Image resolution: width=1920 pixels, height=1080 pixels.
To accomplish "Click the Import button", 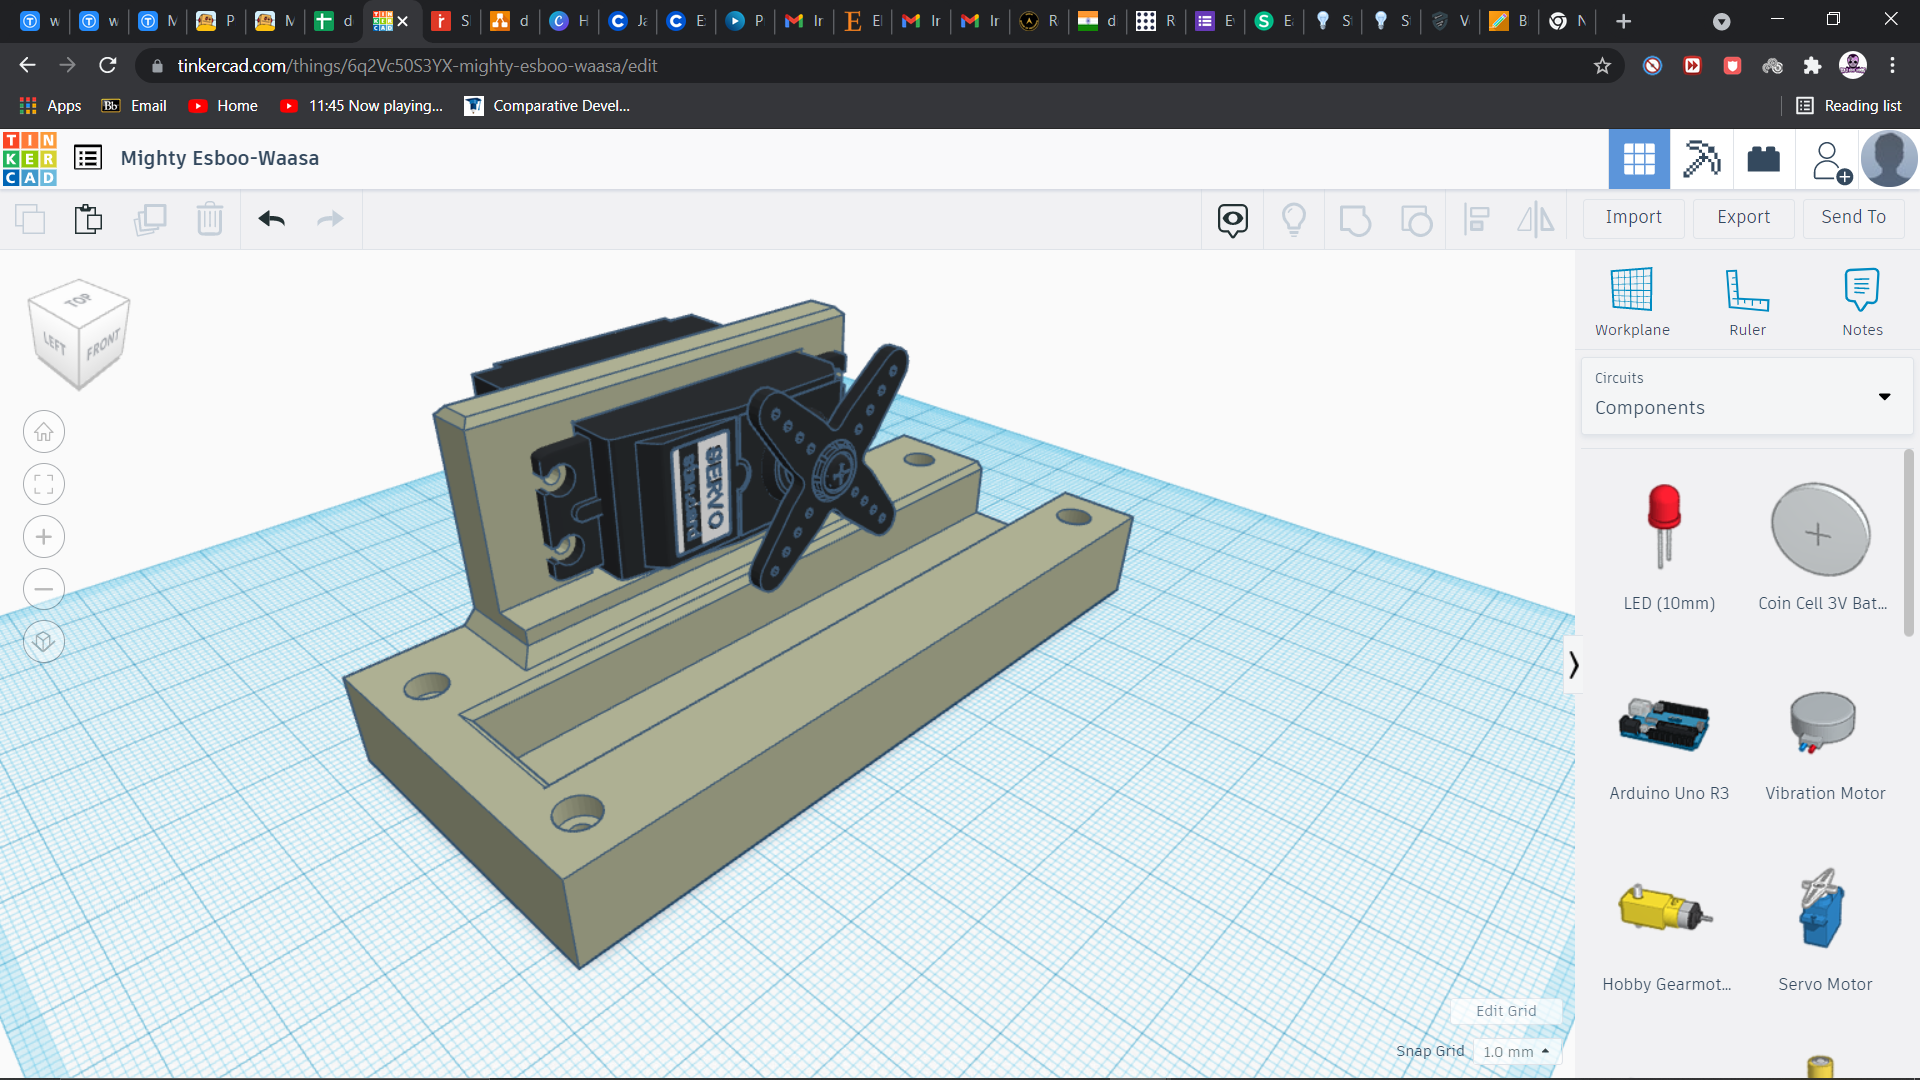I will point(1633,216).
